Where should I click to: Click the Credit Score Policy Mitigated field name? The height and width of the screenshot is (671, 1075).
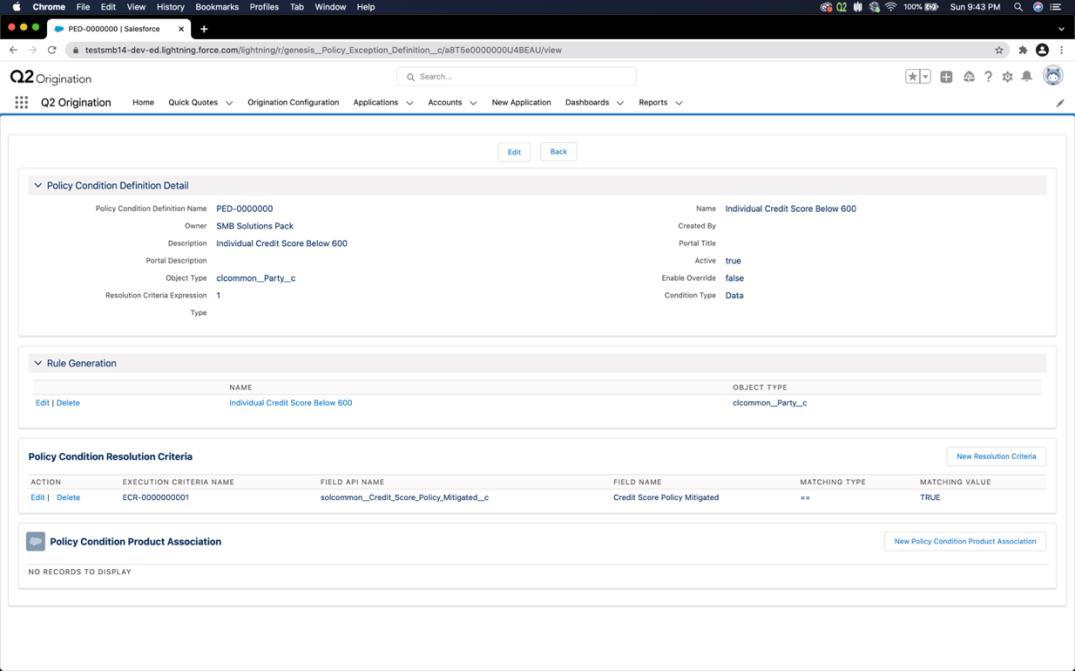(x=666, y=498)
